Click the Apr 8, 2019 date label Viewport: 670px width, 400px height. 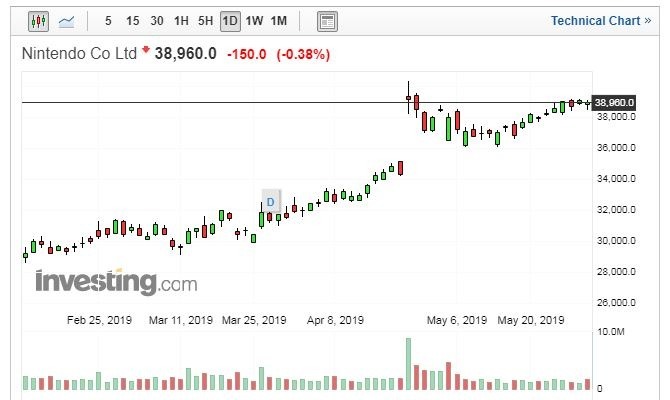click(x=335, y=320)
